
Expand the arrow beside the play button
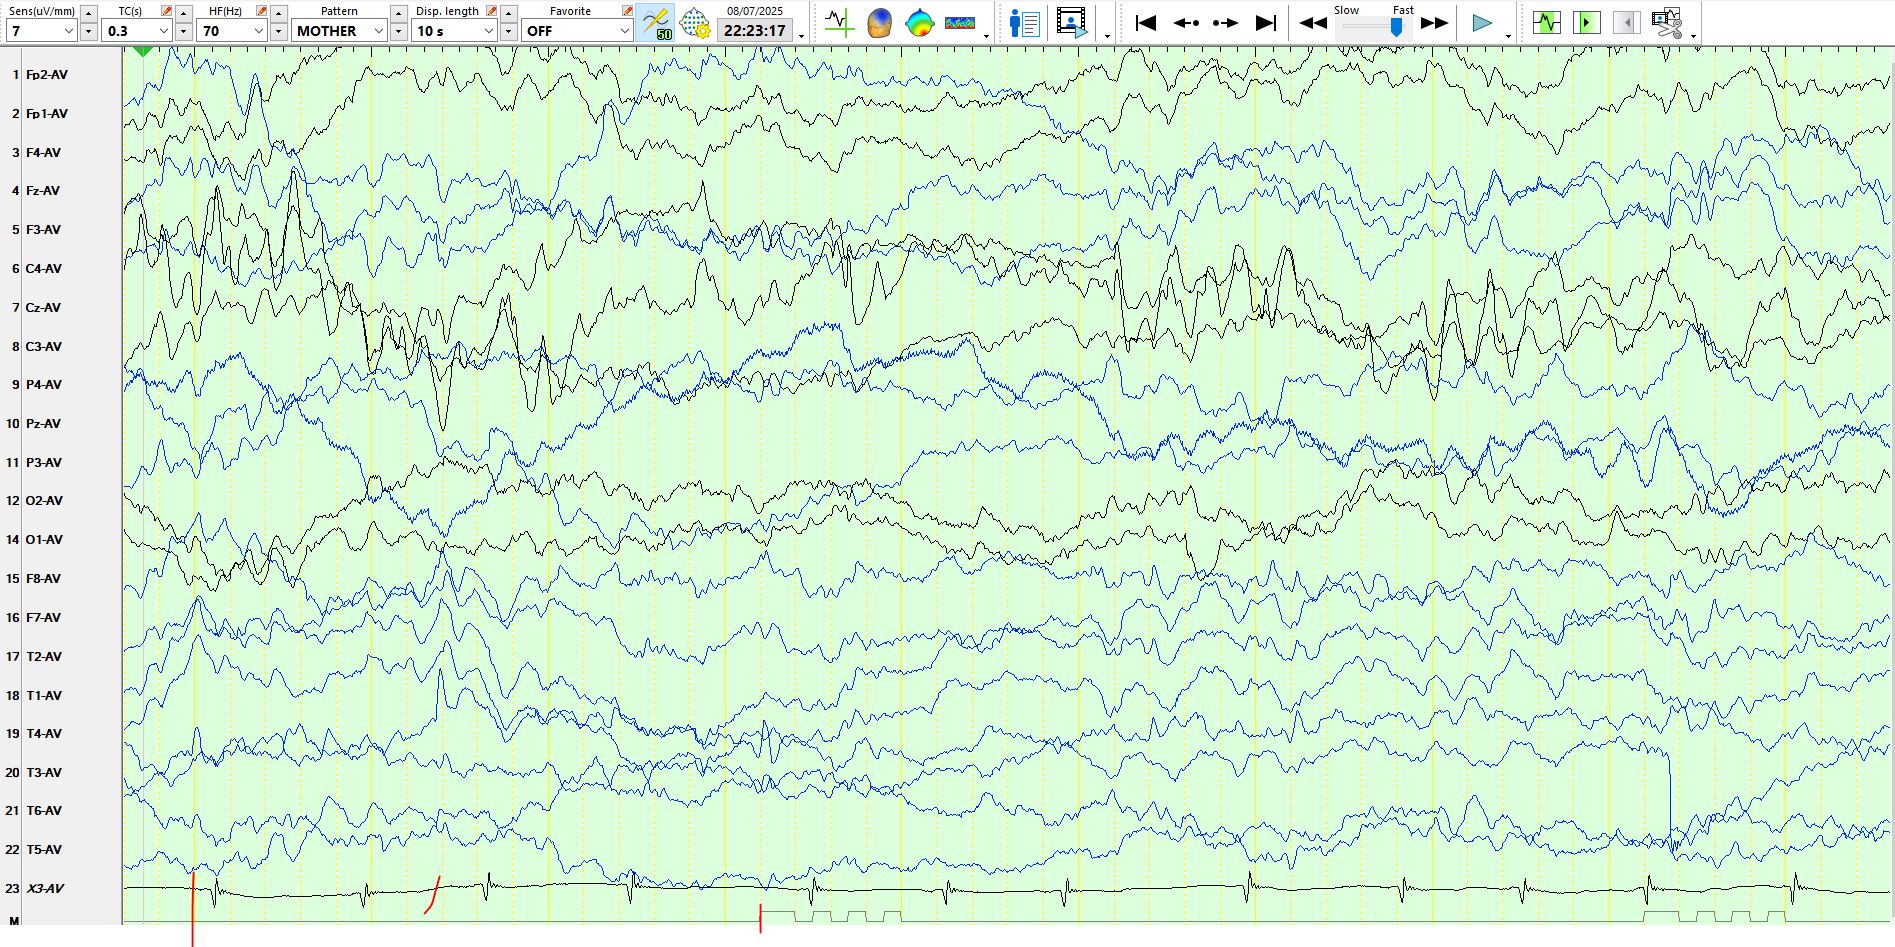click(1508, 36)
